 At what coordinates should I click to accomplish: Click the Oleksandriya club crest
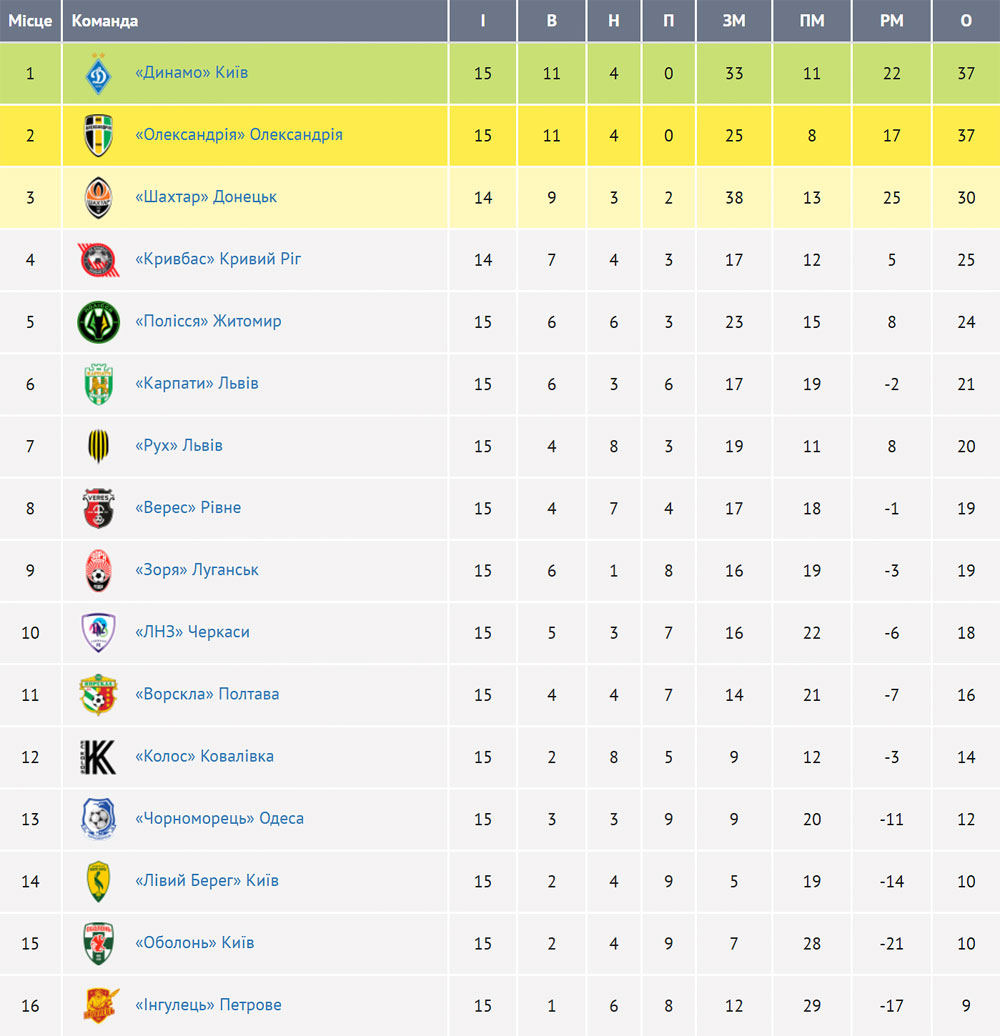[x=98, y=135]
